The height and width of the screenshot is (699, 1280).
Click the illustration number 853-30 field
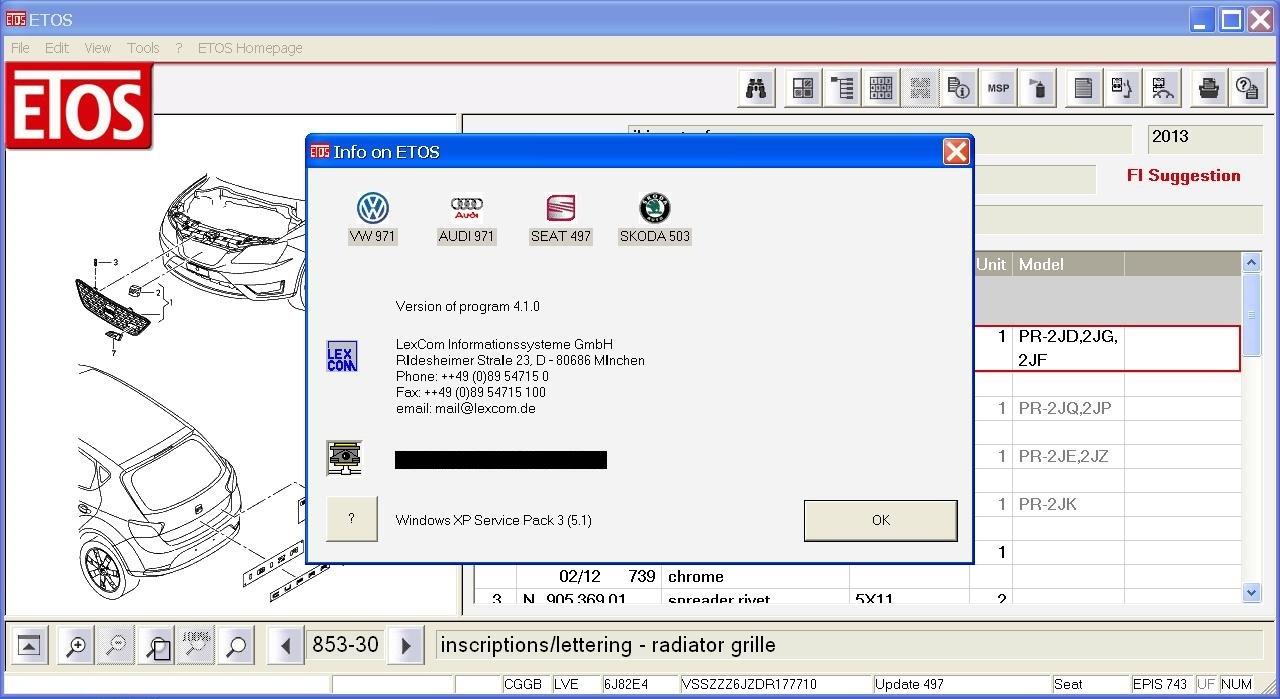click(x=346, y=646)
